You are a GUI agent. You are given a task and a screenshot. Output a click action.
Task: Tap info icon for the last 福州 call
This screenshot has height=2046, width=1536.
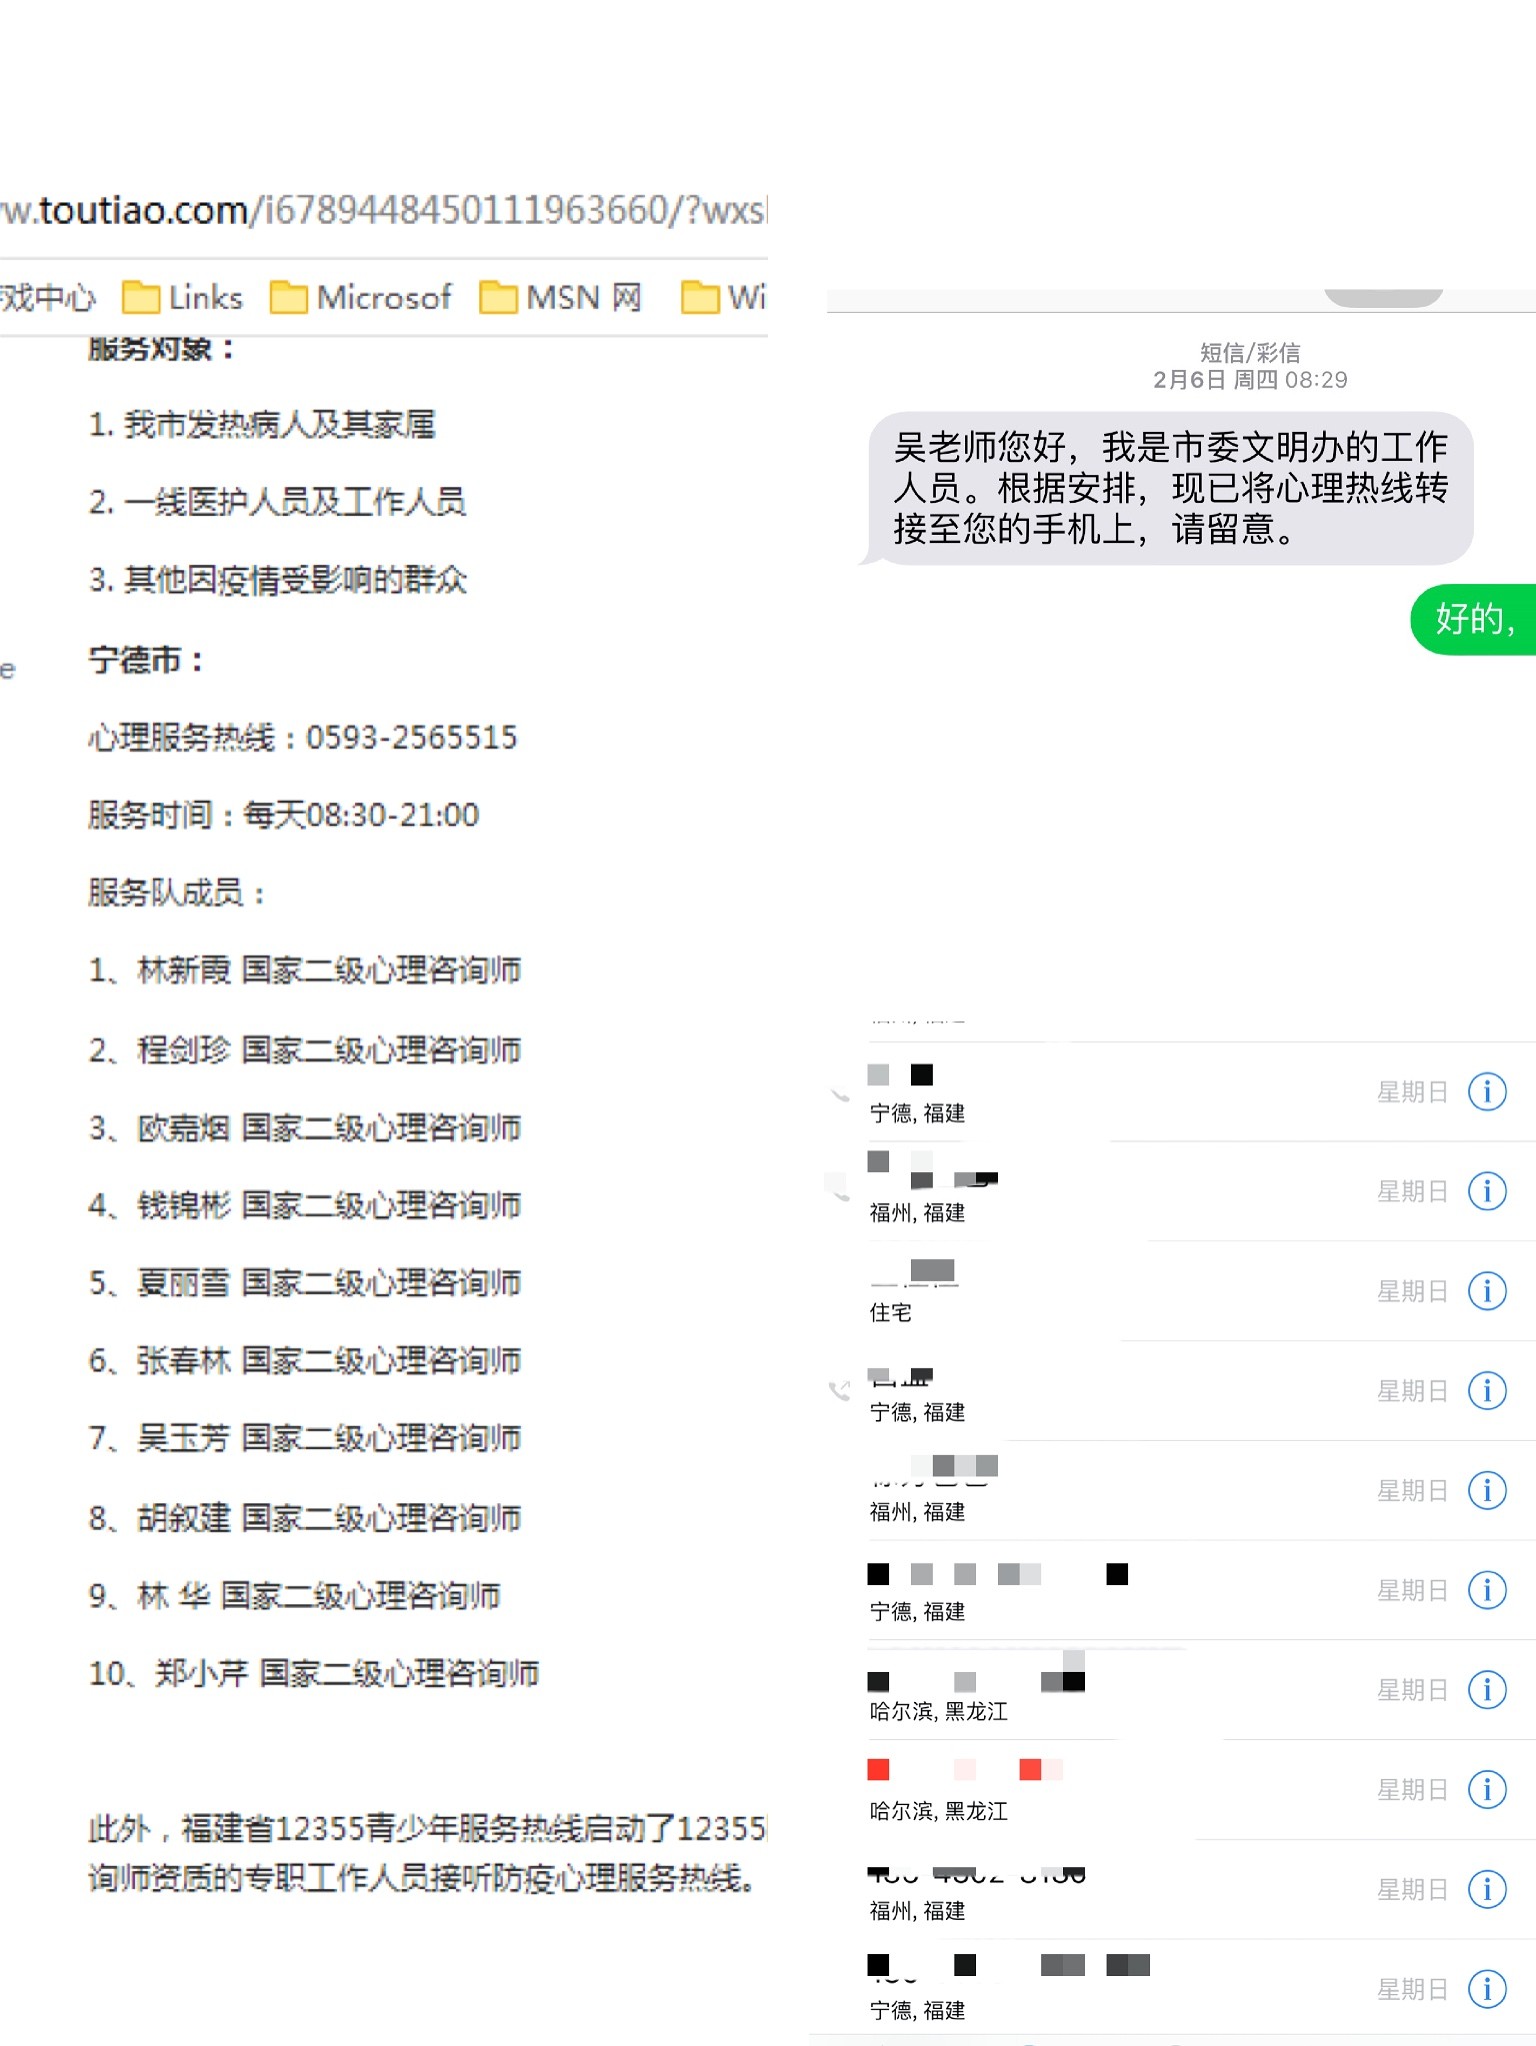coord(1487,1889)
